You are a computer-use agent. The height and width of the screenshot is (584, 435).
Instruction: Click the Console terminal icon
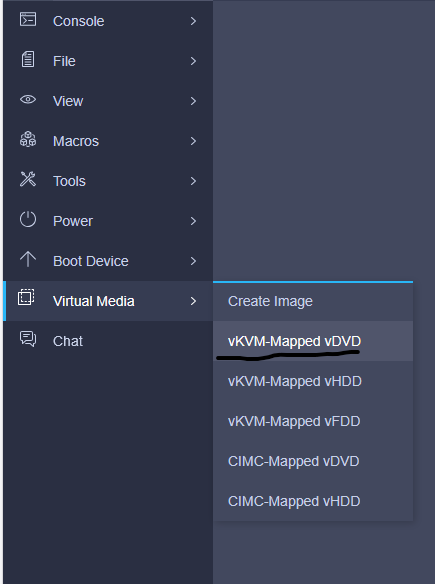click(28, 19)
